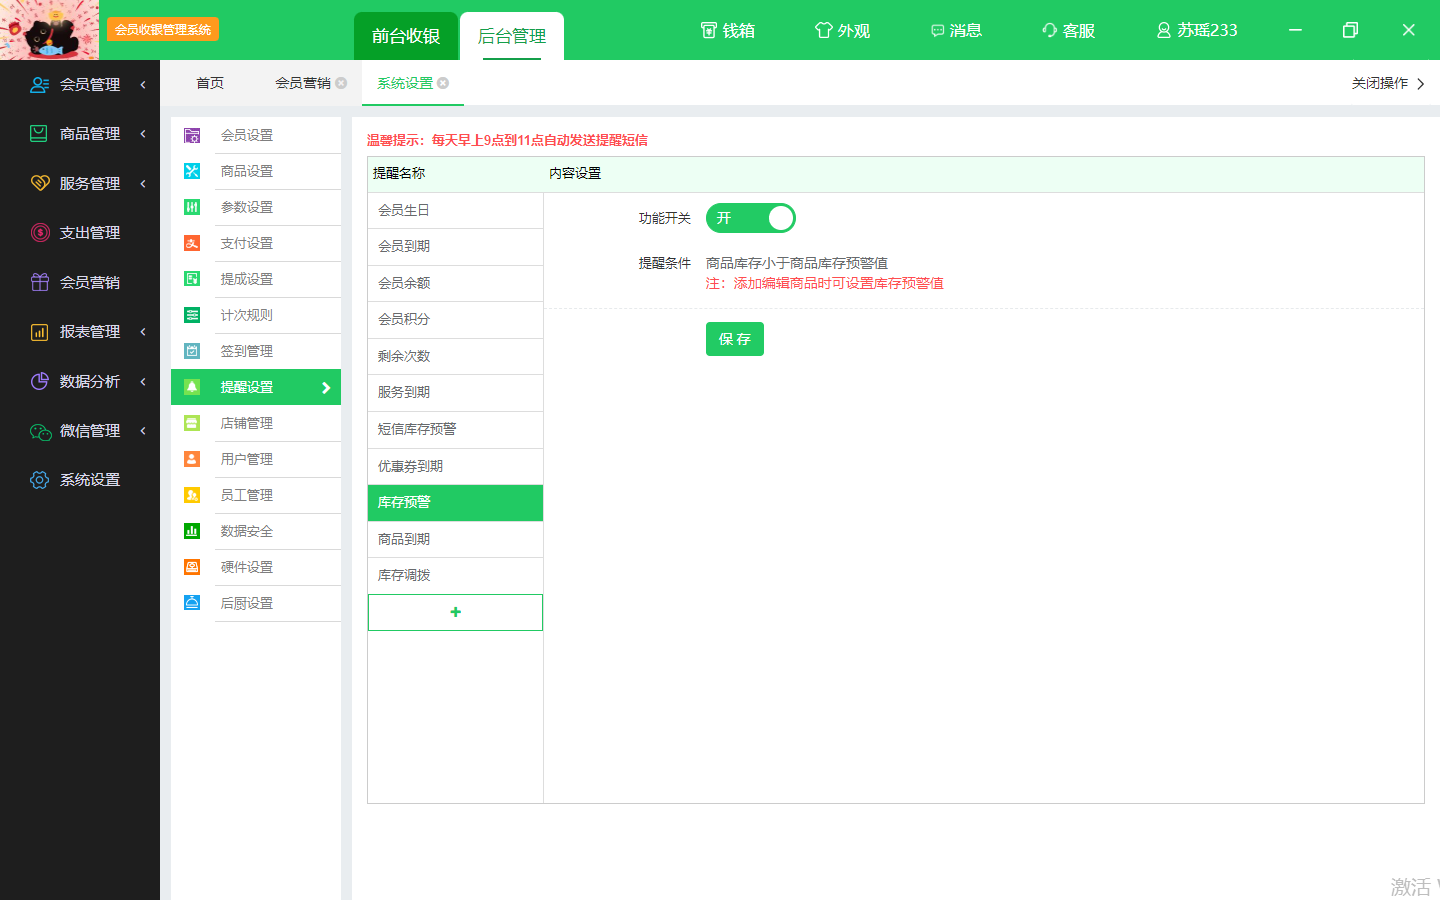Open user account 苏瑶233

1197,31
